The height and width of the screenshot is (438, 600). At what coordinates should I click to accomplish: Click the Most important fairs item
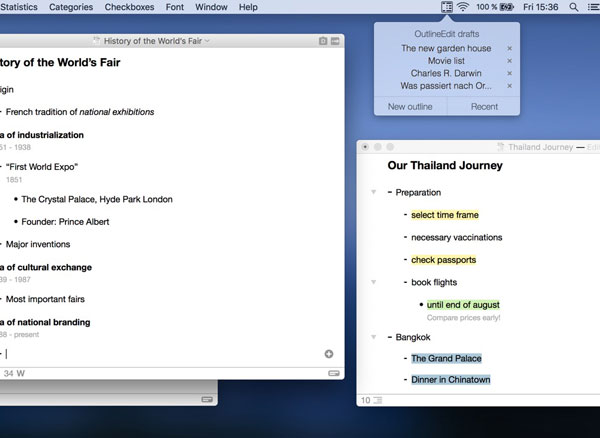click(x=45, y=299)
